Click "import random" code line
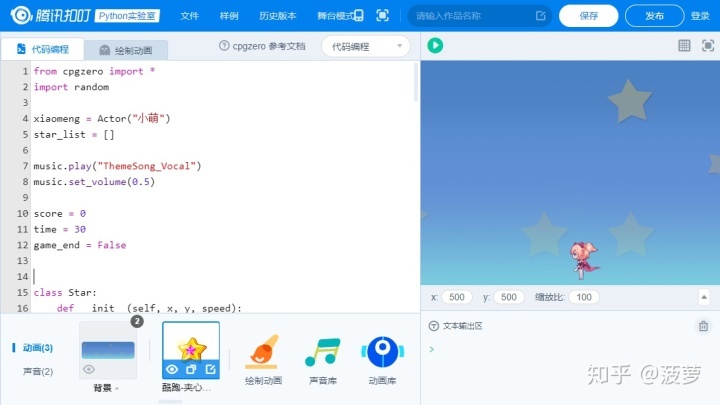 point(71,87)
